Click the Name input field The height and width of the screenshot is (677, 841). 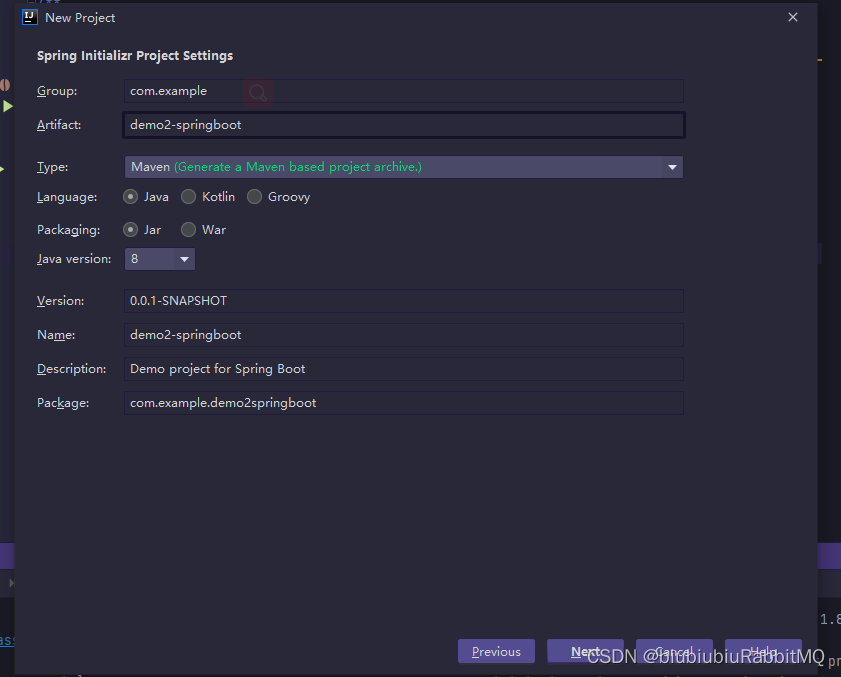403,335
